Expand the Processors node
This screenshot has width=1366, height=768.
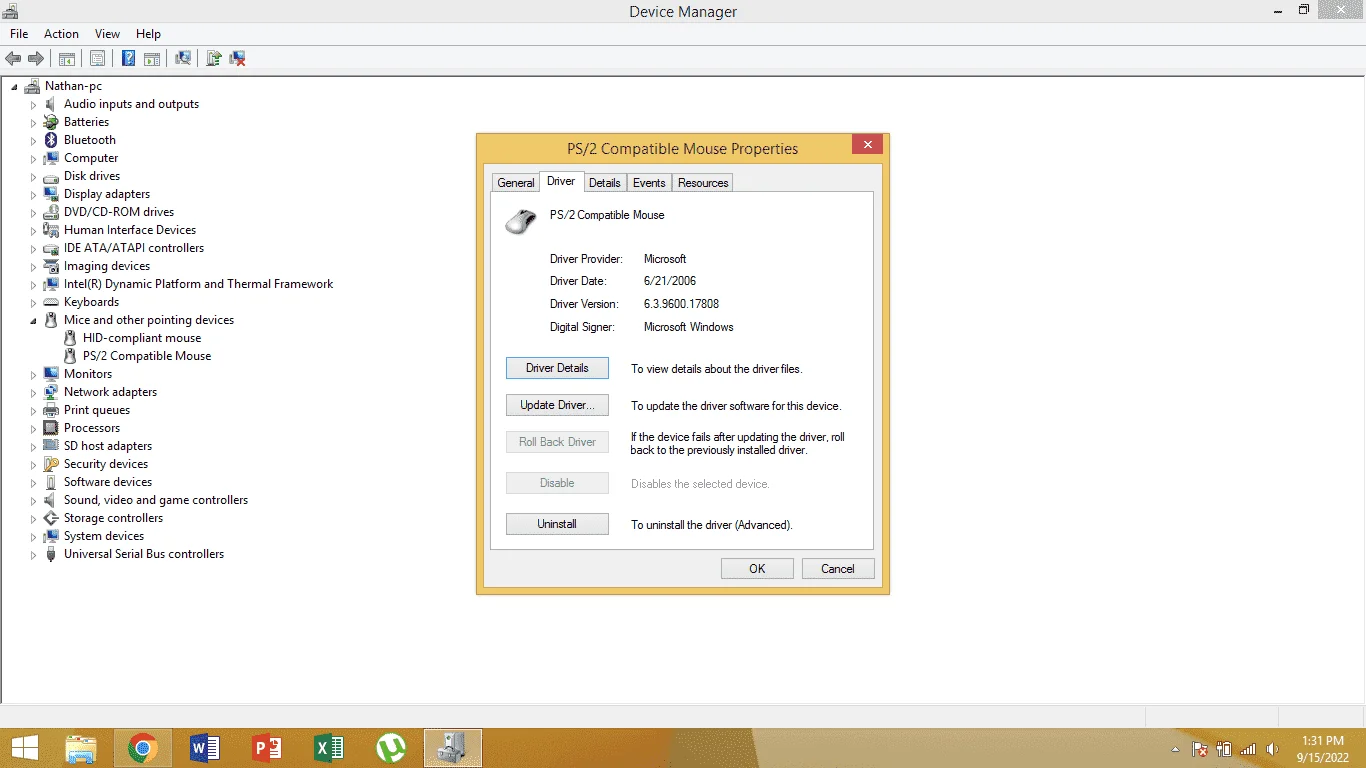coord(33,429)
